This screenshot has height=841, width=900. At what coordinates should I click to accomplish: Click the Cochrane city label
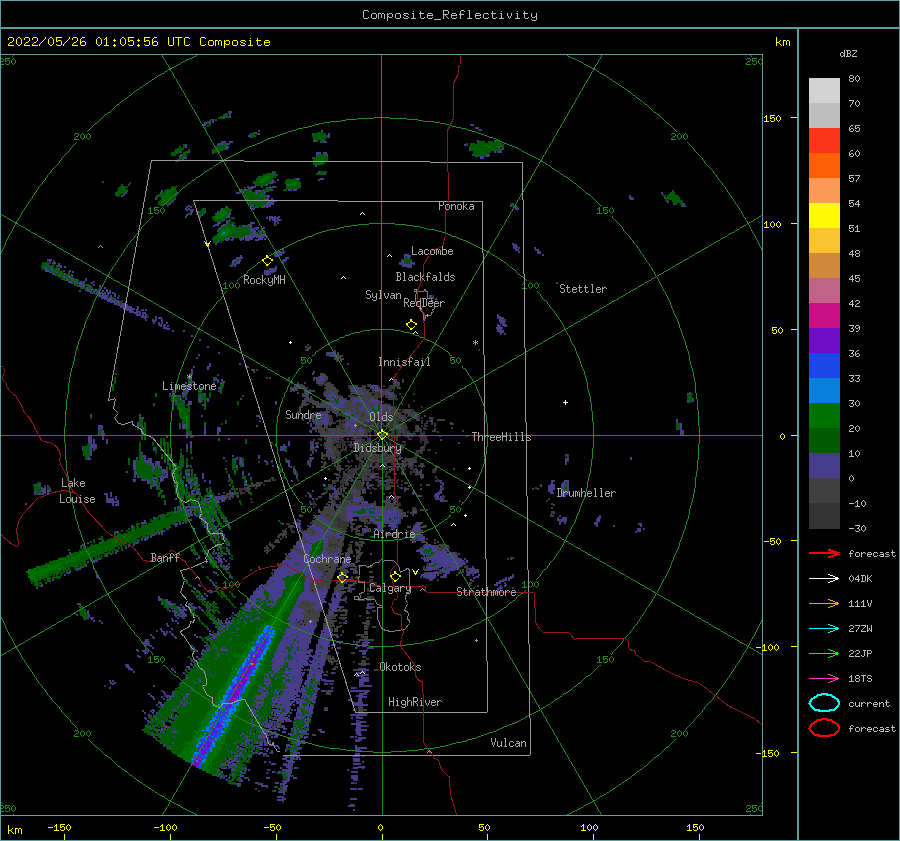(x=327, y=559)
